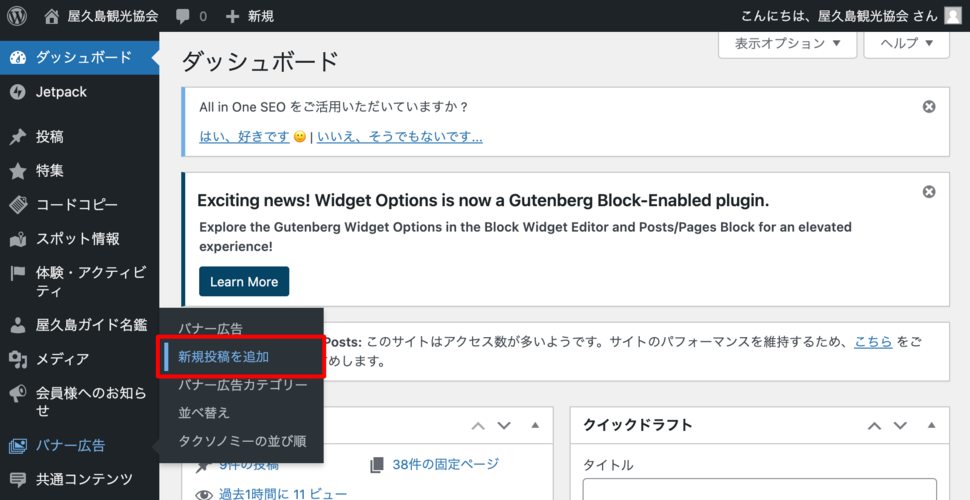Open comments bubble icon in admin bar
This screenshot has height=500, width=970.
coord(183,16)
